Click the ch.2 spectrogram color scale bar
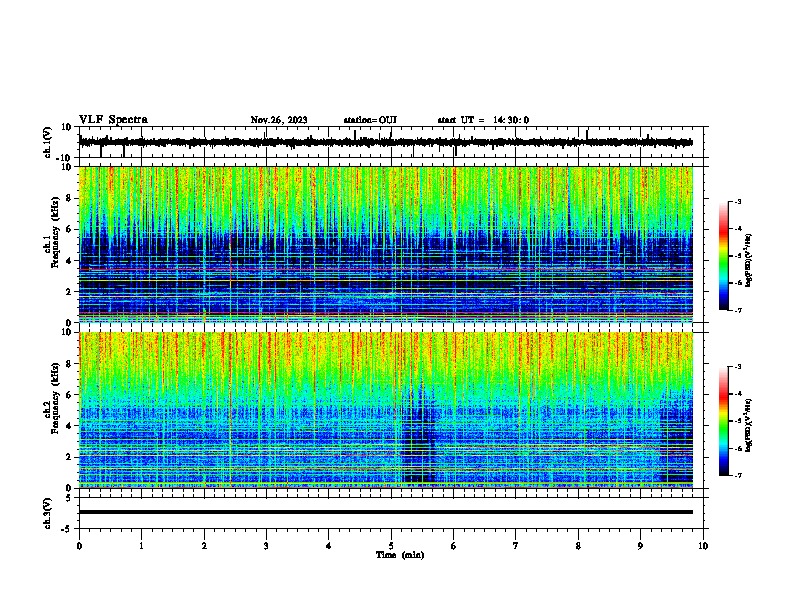This screenshot has height=612, width=792. click(x=724, y=421)
